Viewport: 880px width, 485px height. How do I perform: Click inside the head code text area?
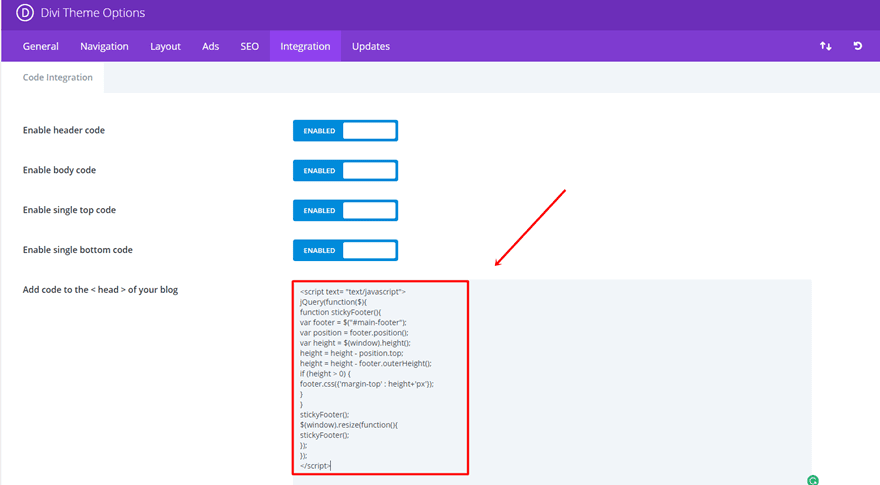552,382
